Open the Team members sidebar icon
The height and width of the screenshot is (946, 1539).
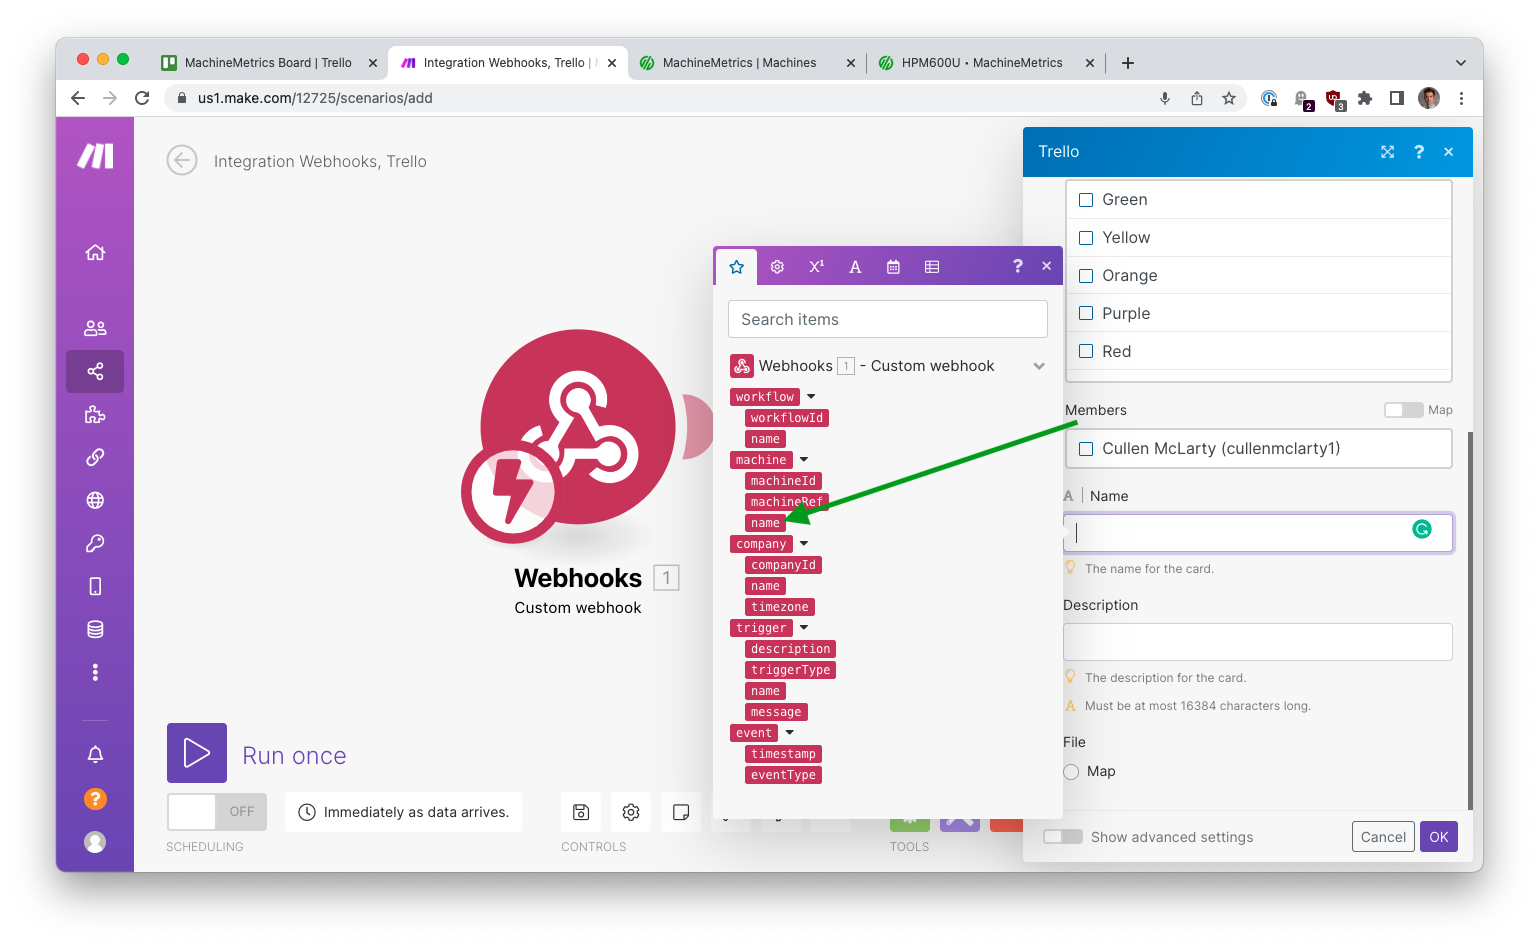(x=95, y=328)
